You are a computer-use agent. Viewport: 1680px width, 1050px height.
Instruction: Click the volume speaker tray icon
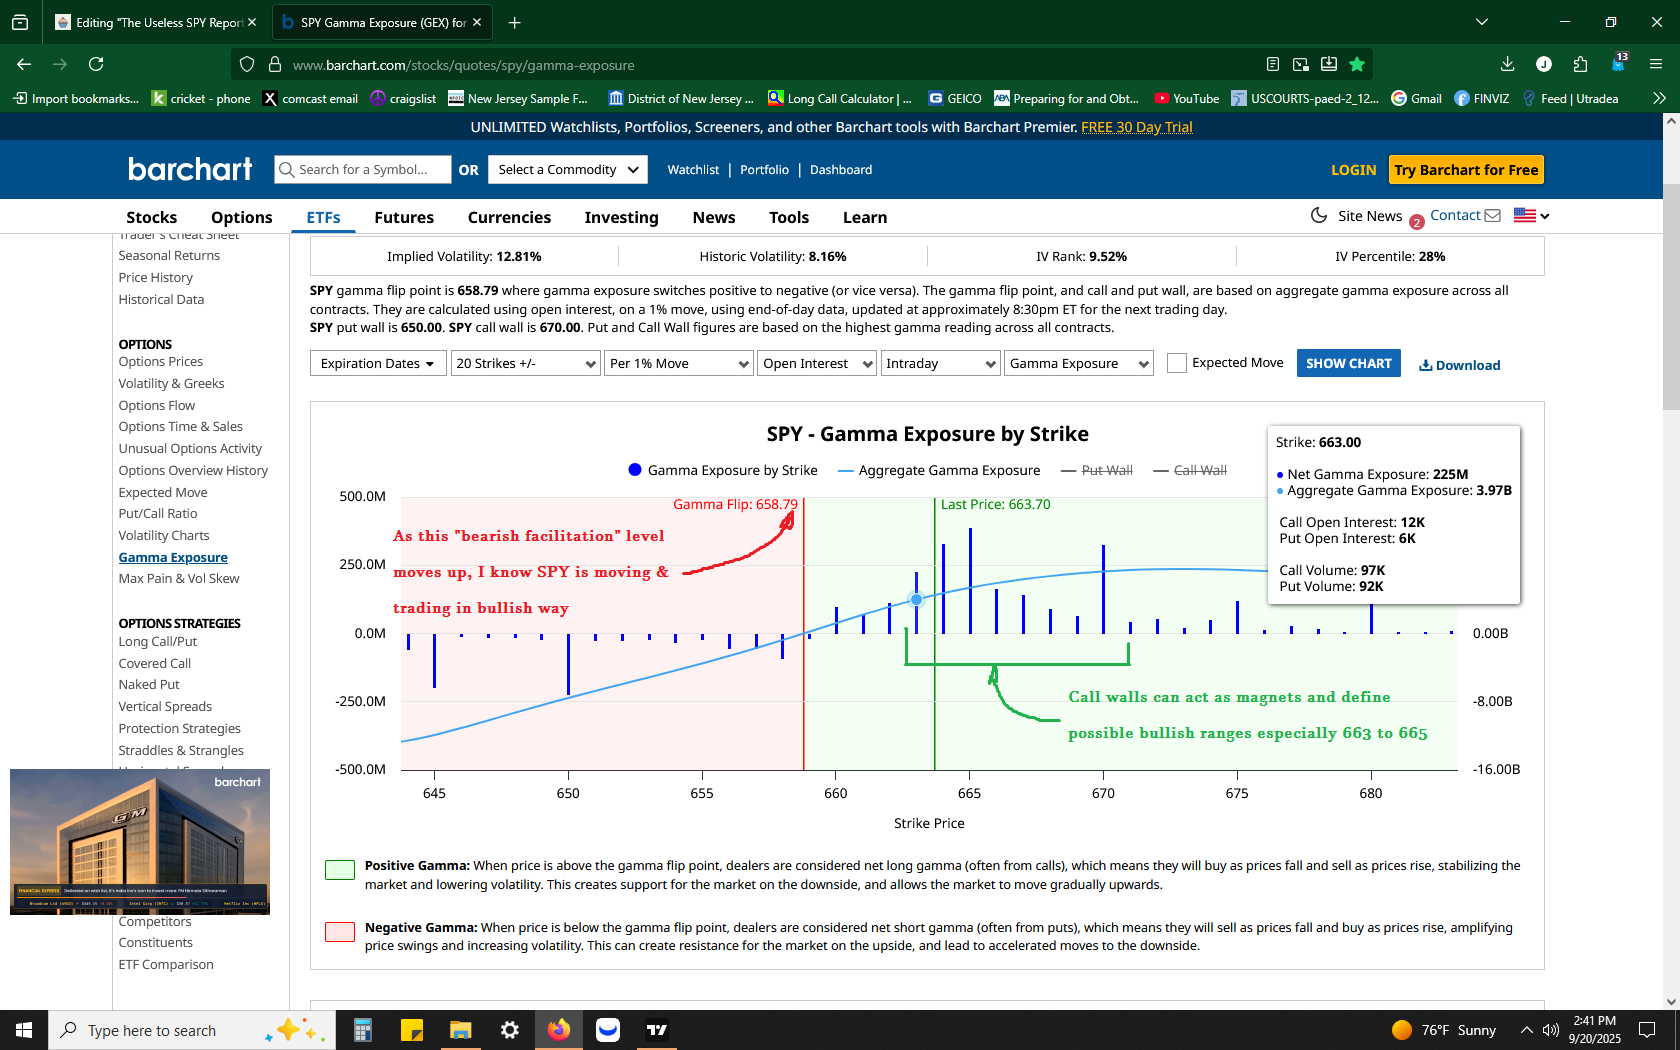pyautogui.click(x=1551, y=1030)
